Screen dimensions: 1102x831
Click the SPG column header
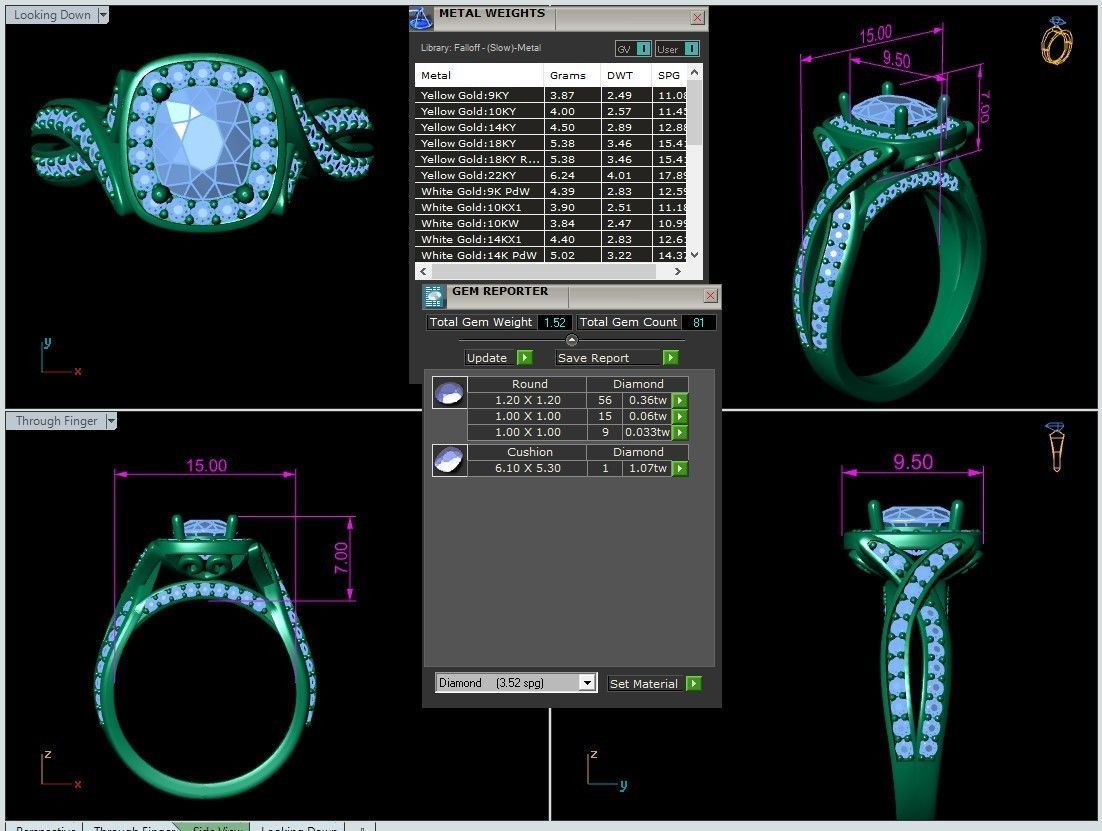point(669,75)
